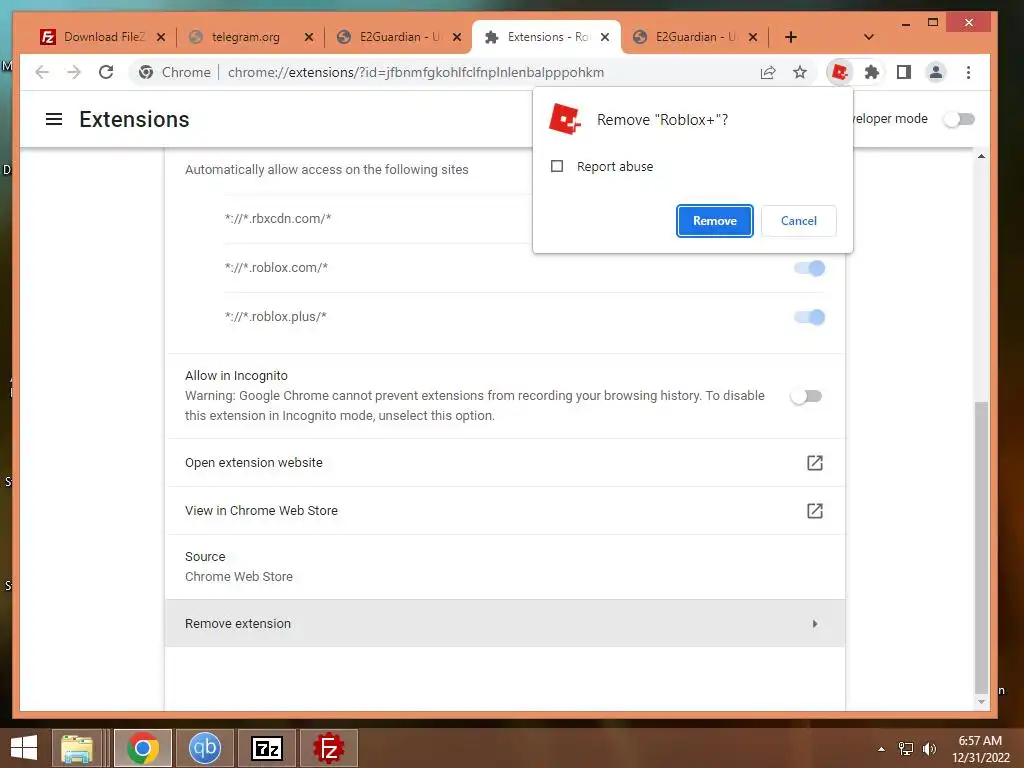Click Open extension website row
1024x768 pixels.
coord(505,462)
